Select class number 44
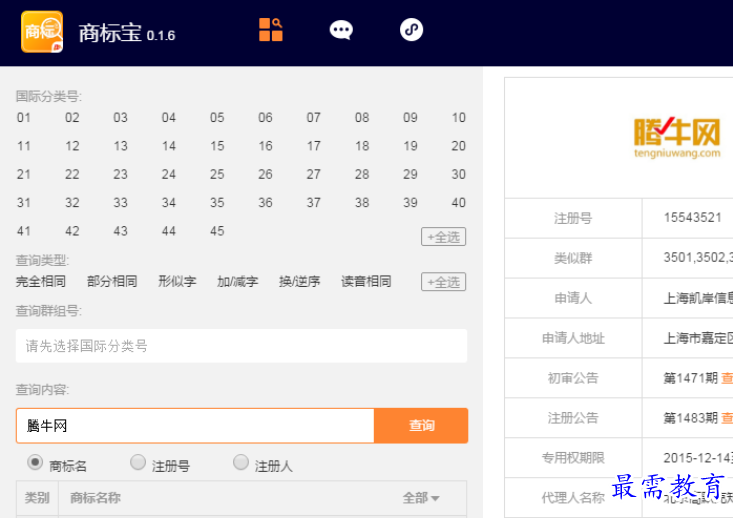The height and width of the screenshot is (518, 733). click(x=169, y=231)
